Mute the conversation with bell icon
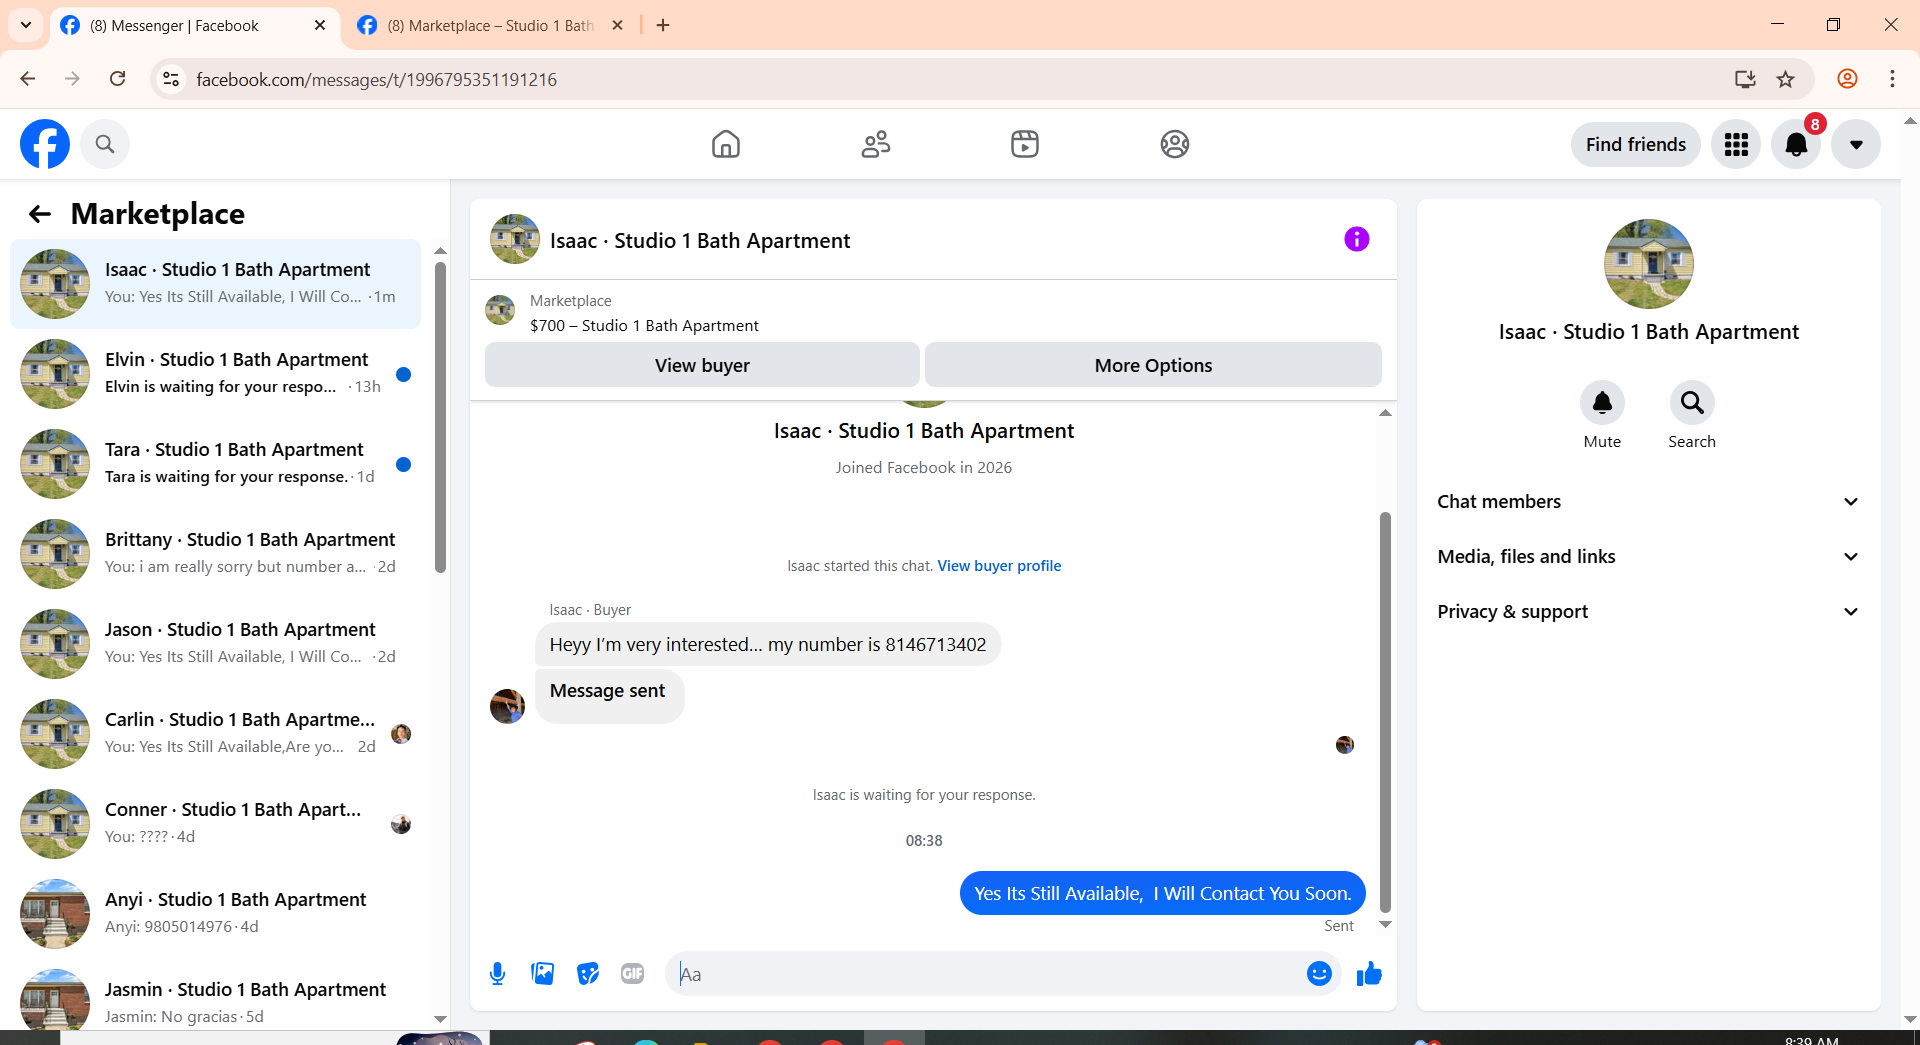 [x=1602, y=403]
